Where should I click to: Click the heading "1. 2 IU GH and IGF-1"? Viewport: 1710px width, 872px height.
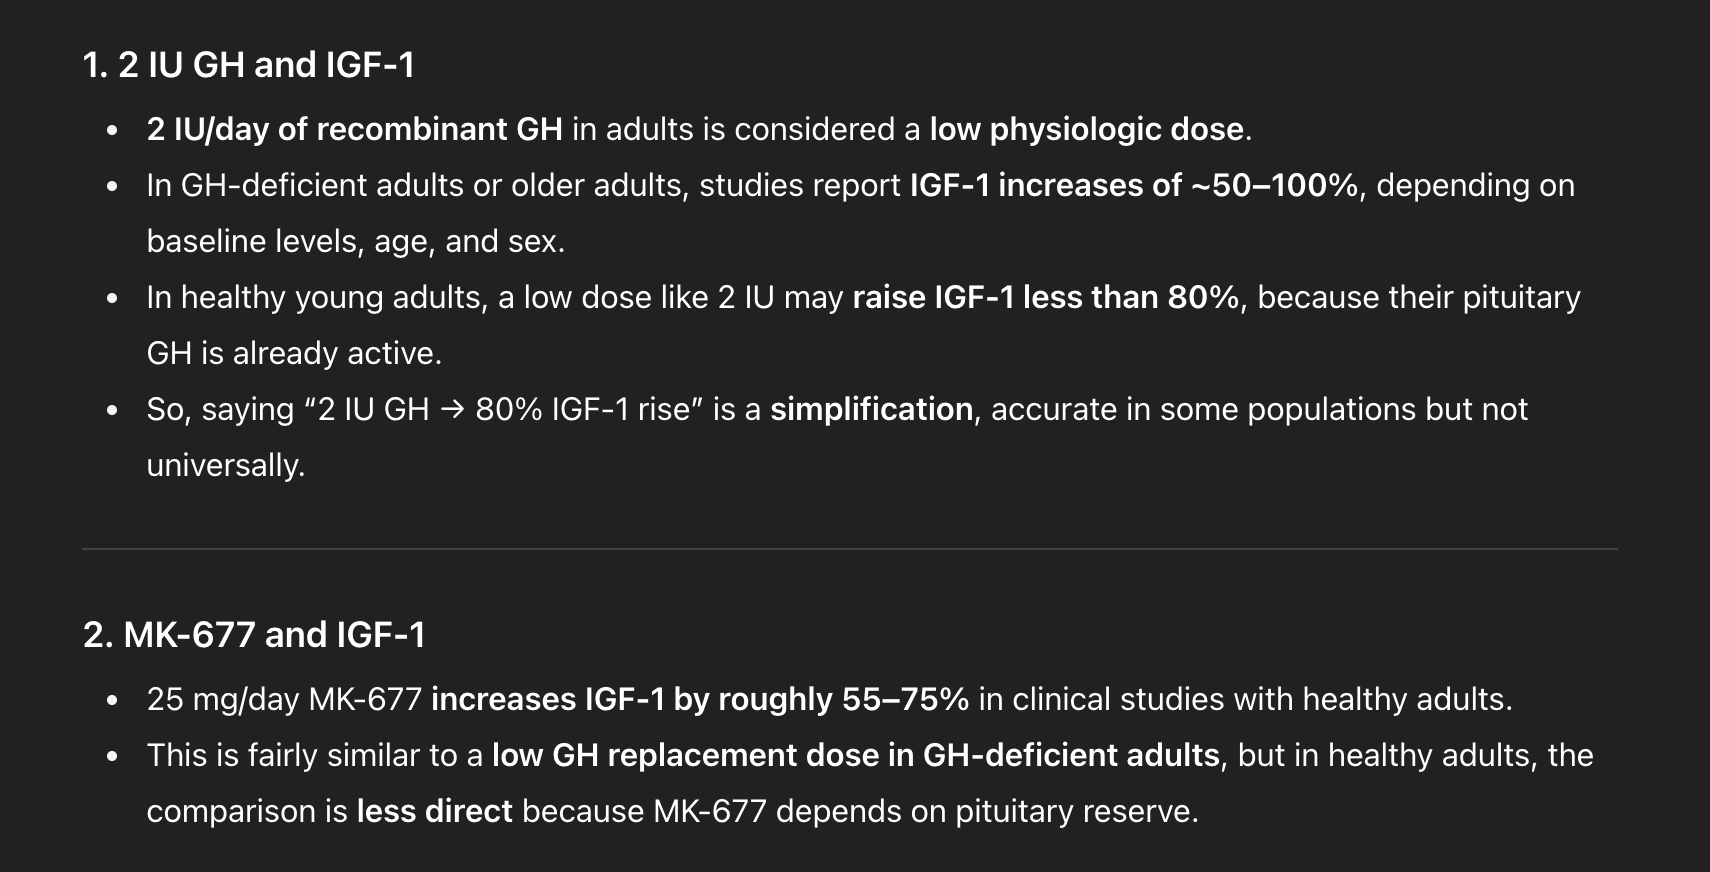tap(248, 65)
